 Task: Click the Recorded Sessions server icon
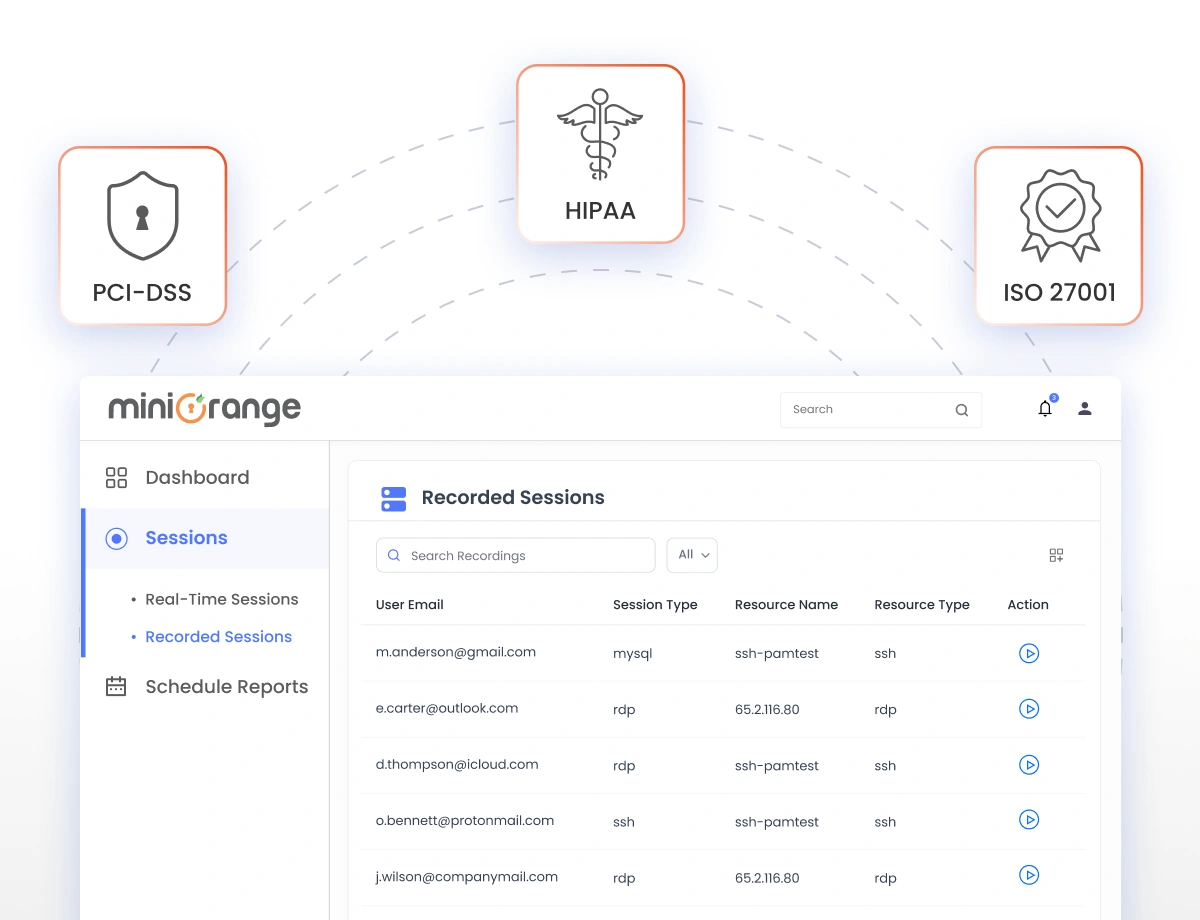tap(394, 499)
